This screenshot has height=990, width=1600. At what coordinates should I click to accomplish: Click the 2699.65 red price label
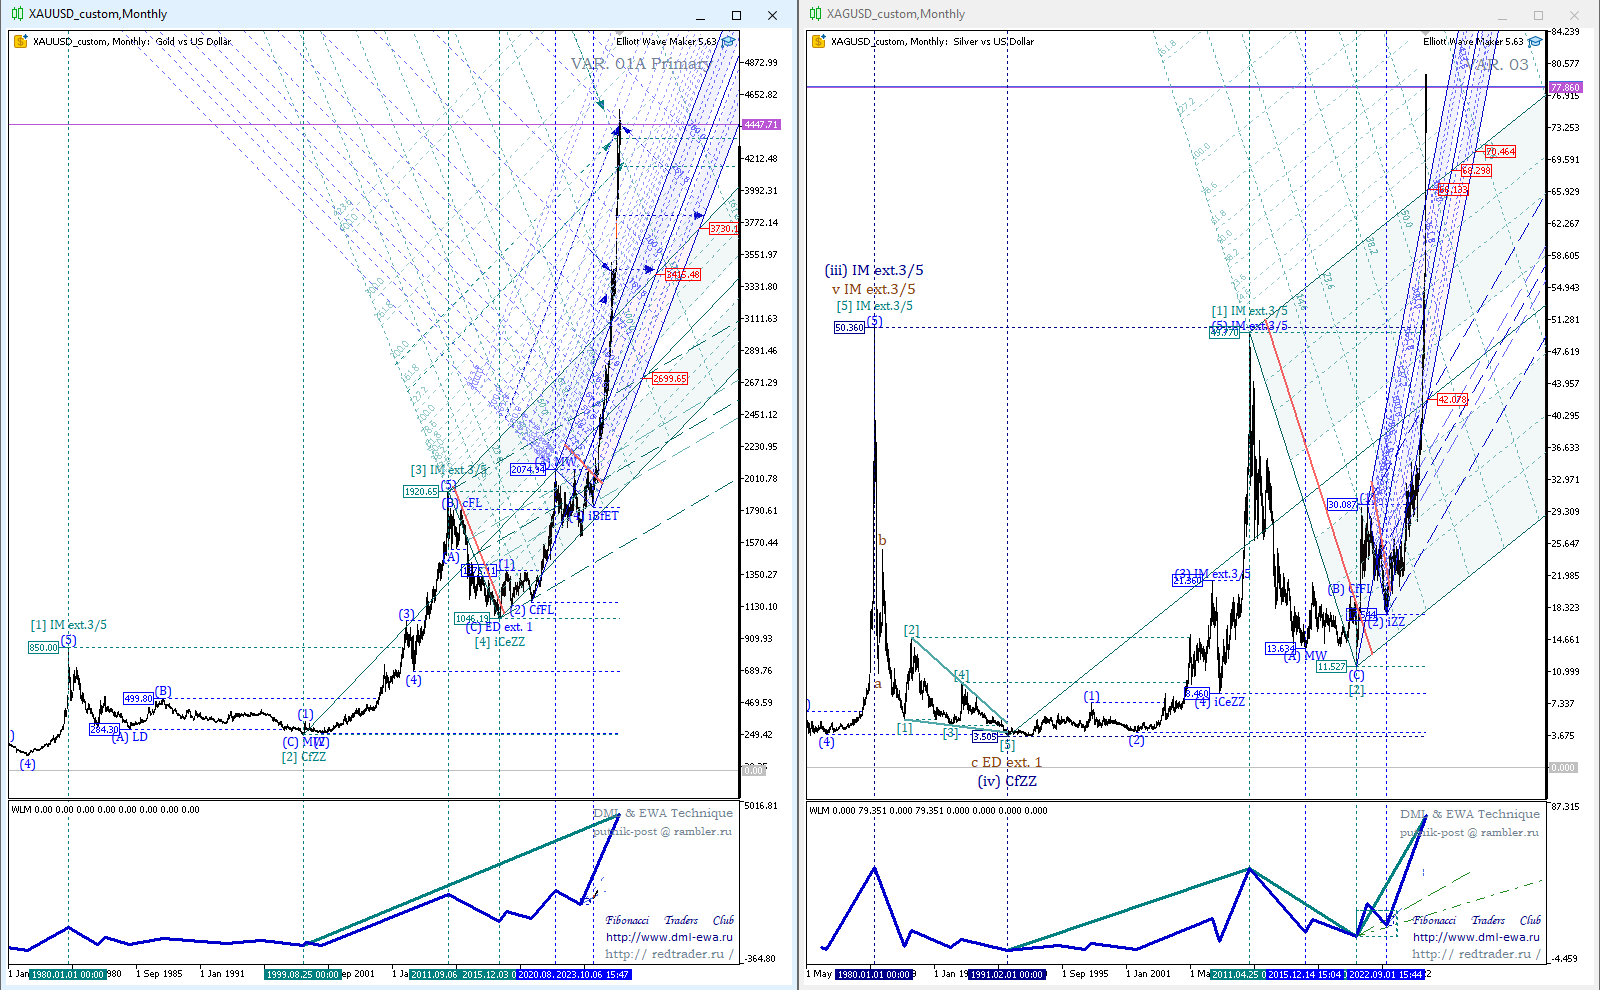point(669,379)
